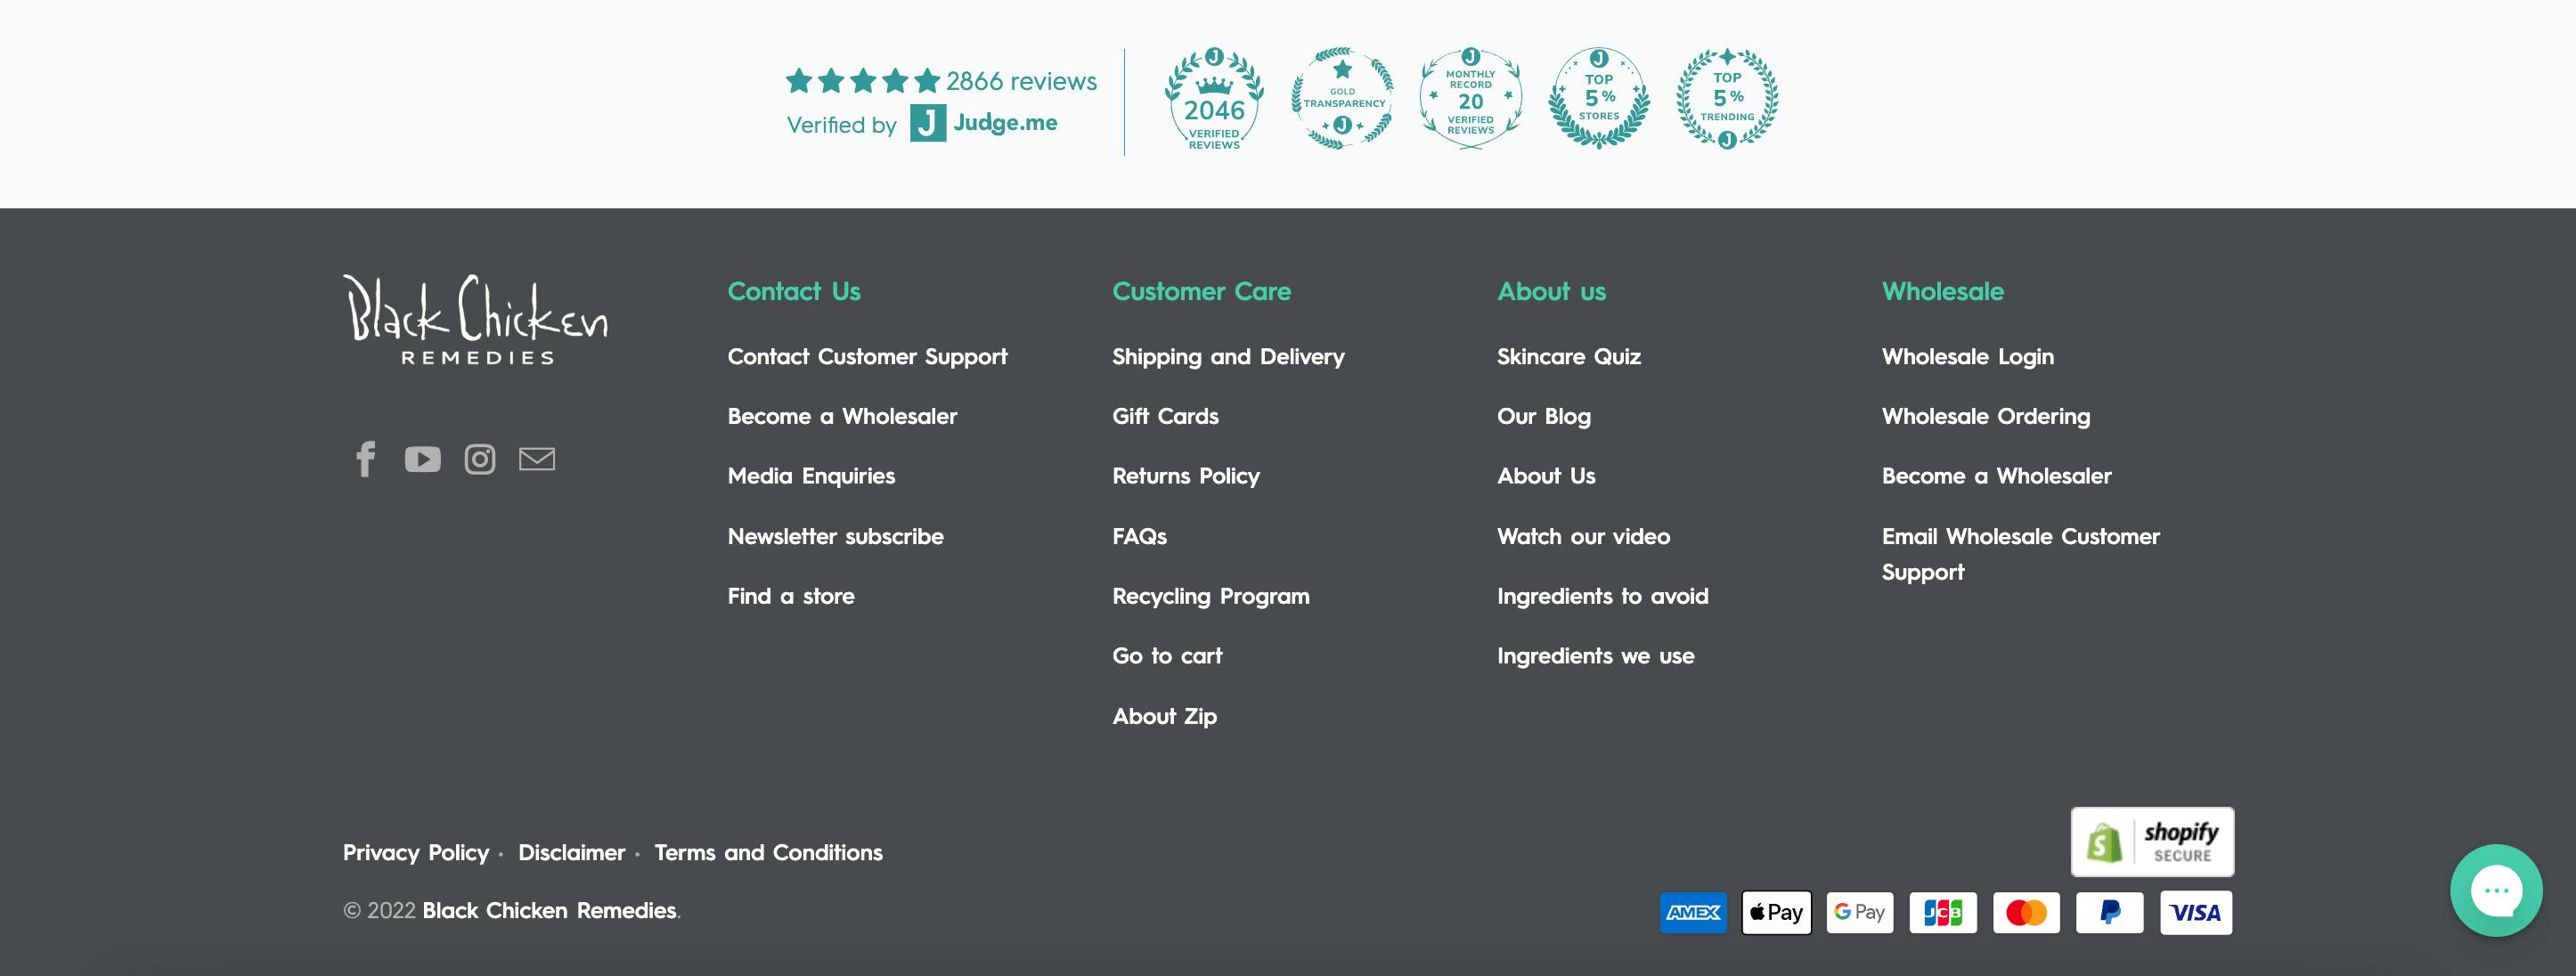
Task: Open Skincare Quiz link
Action: point(1568,357)
